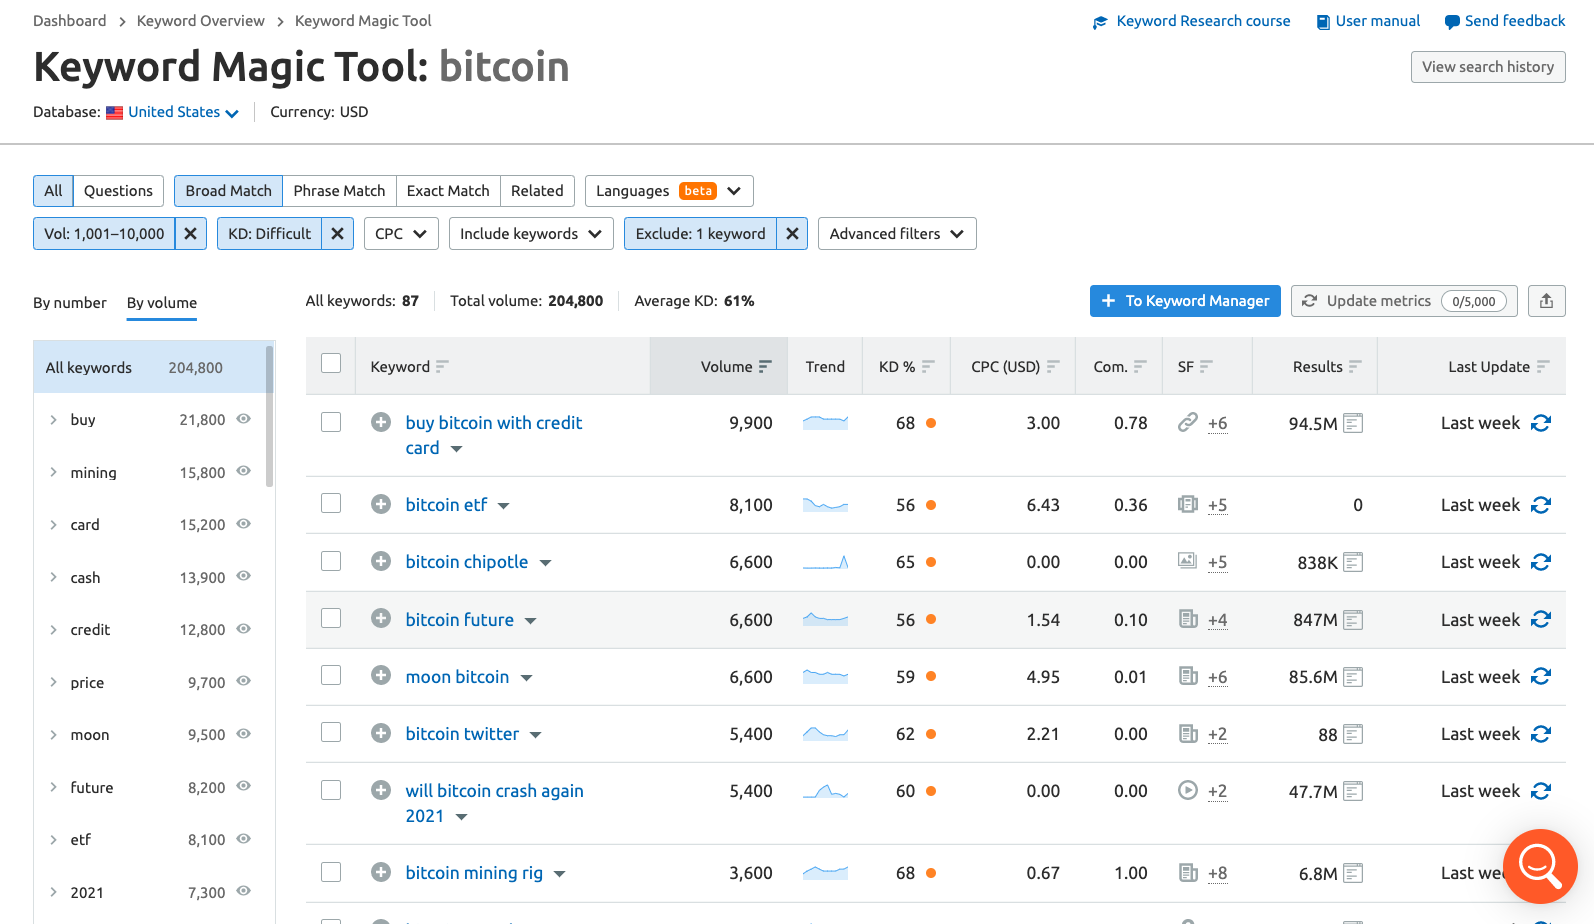This screenshot has width=1594, height=924.
Task: Add 'bitcoin chipotle' via plus icon
Action: (x=381, y=561)
